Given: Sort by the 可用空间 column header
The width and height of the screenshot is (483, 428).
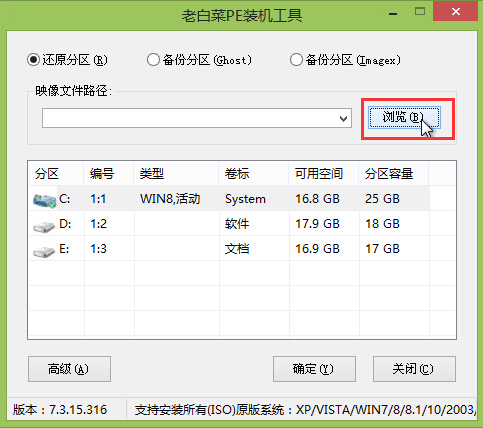Looking at the screenshot, I should click(x=324, y=174).
